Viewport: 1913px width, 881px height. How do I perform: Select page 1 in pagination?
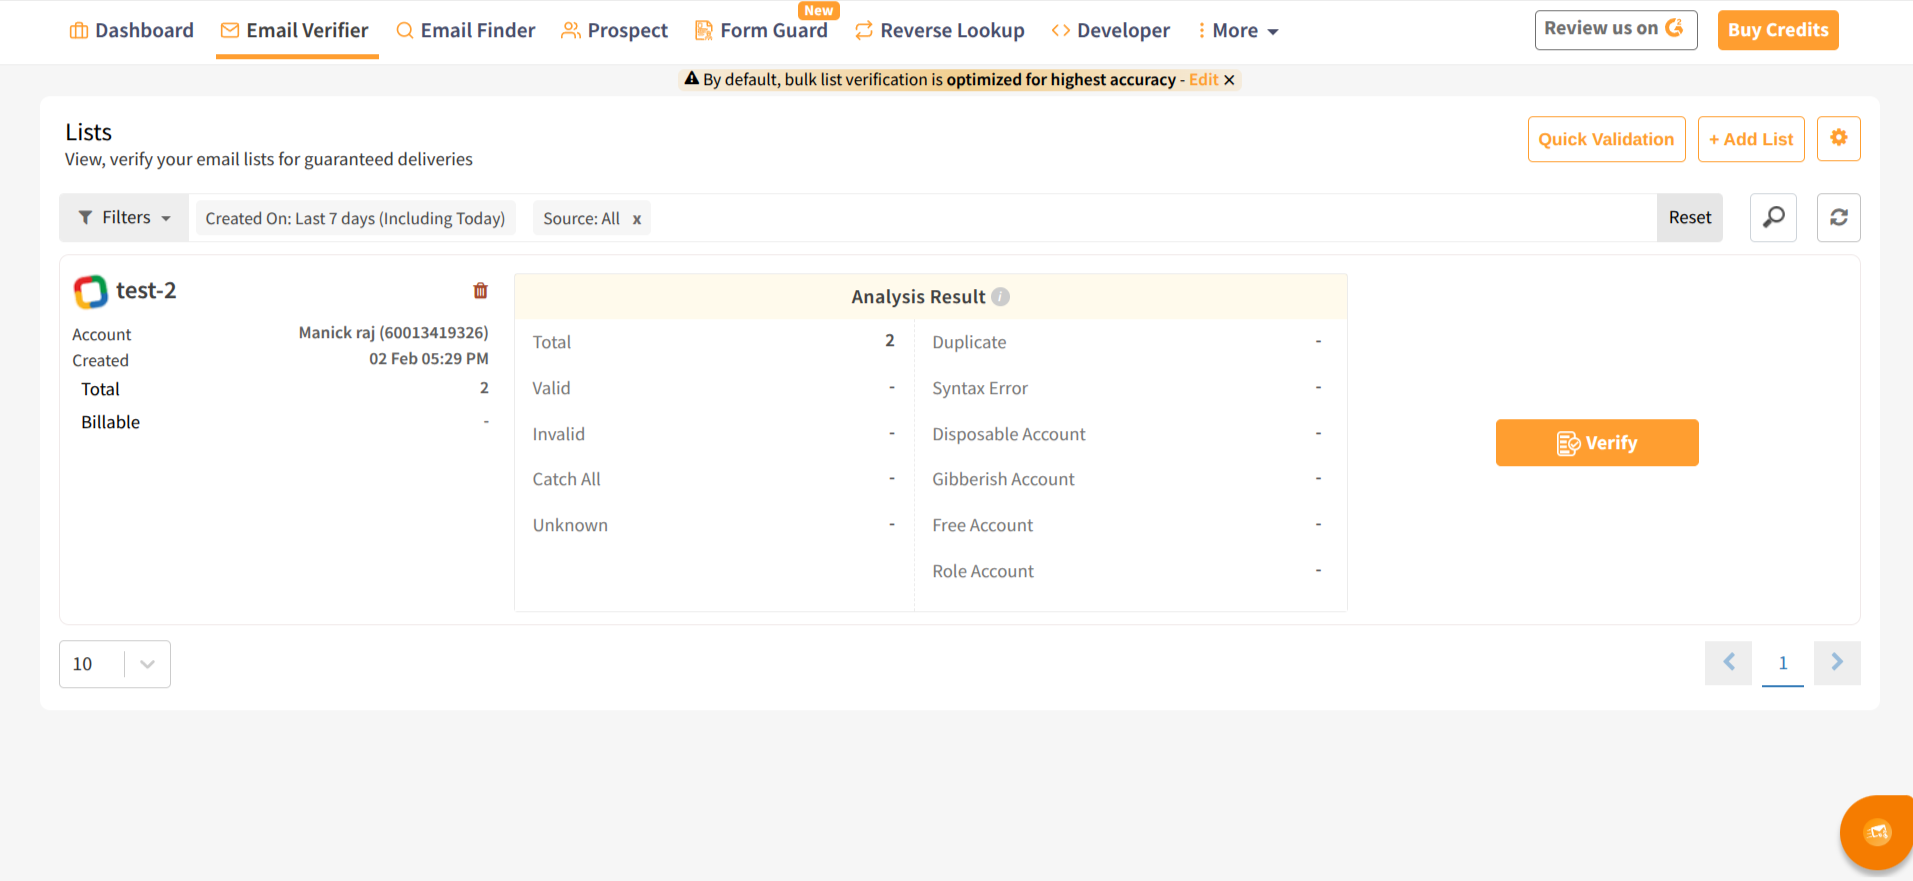click(1782, 663)
